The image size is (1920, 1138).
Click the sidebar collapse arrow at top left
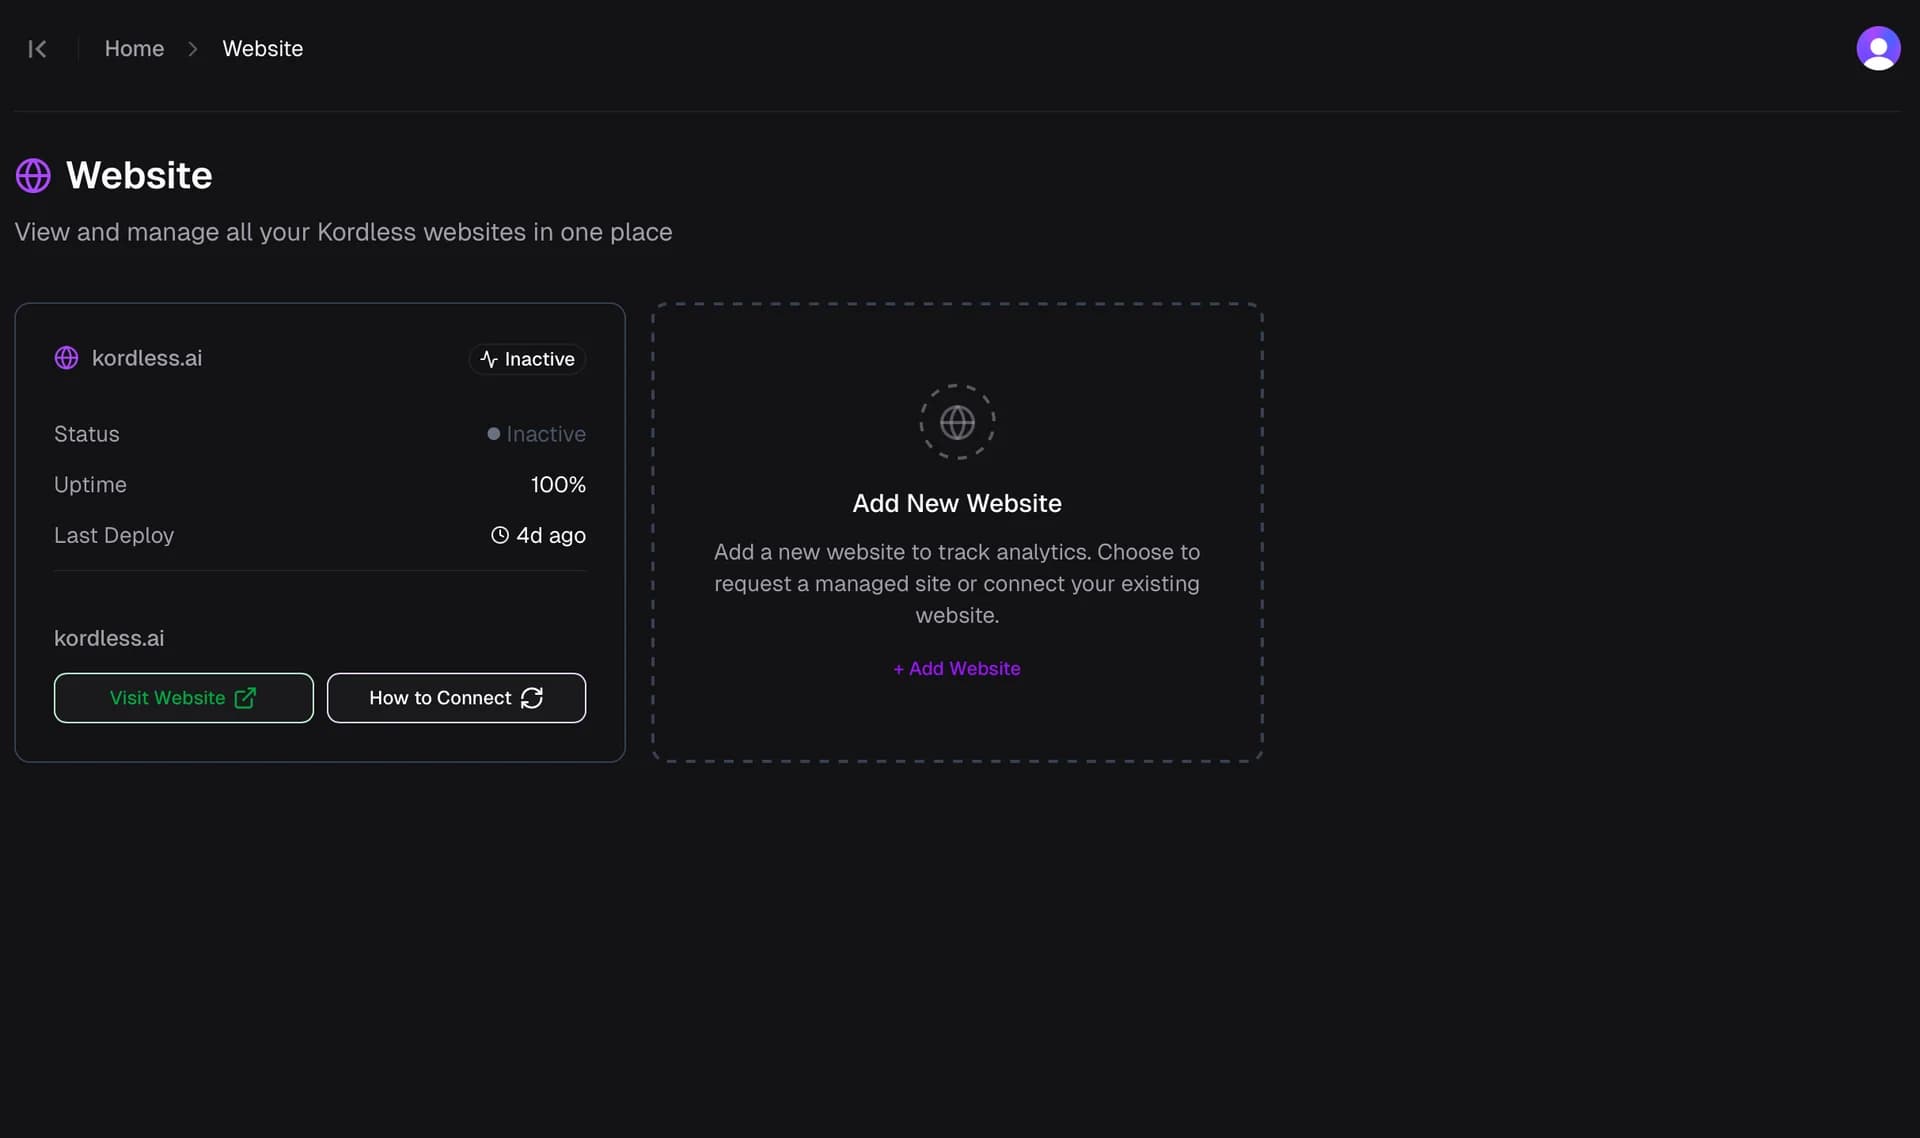click(x=38, y=48)
